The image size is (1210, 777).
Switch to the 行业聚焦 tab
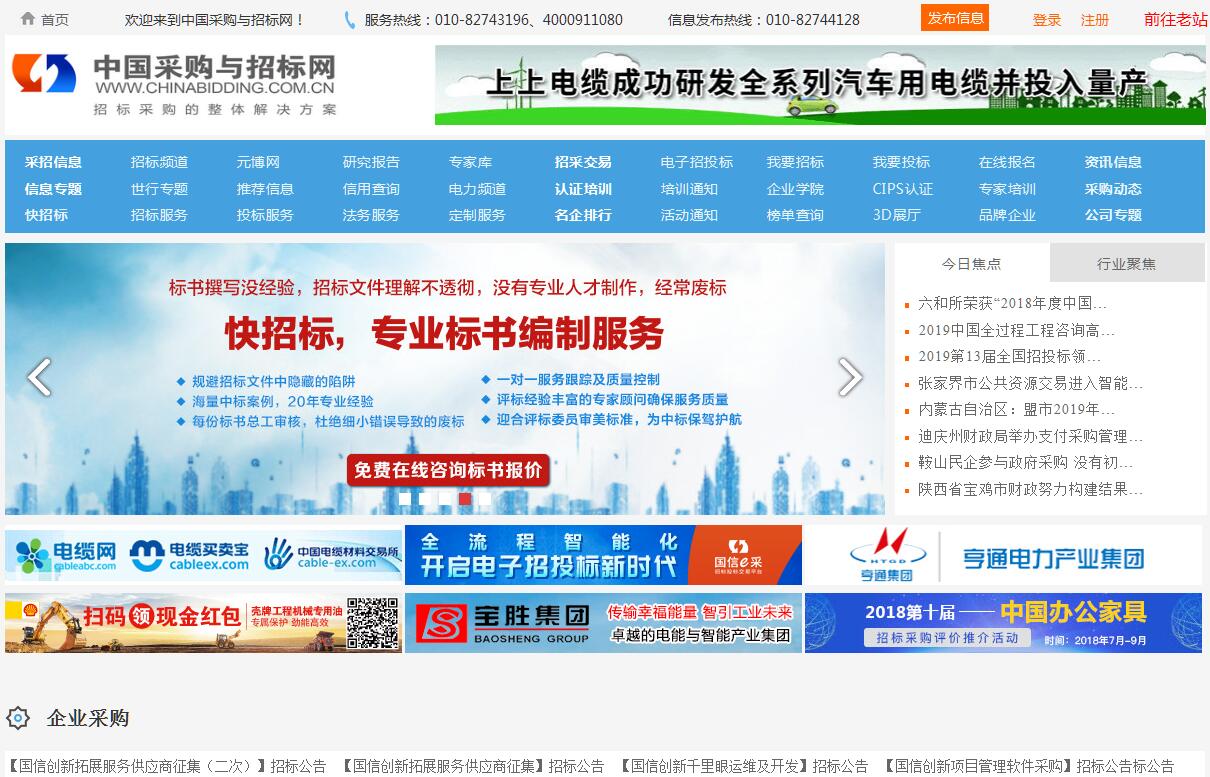1126,264
